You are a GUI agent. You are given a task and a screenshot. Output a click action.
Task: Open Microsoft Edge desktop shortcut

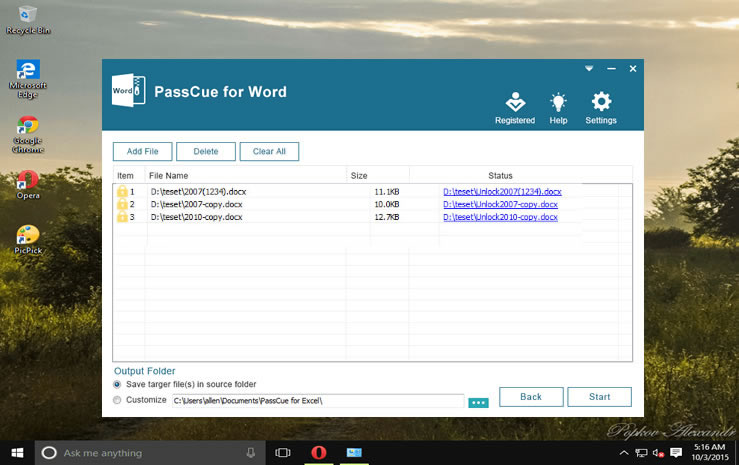point(28,79)
